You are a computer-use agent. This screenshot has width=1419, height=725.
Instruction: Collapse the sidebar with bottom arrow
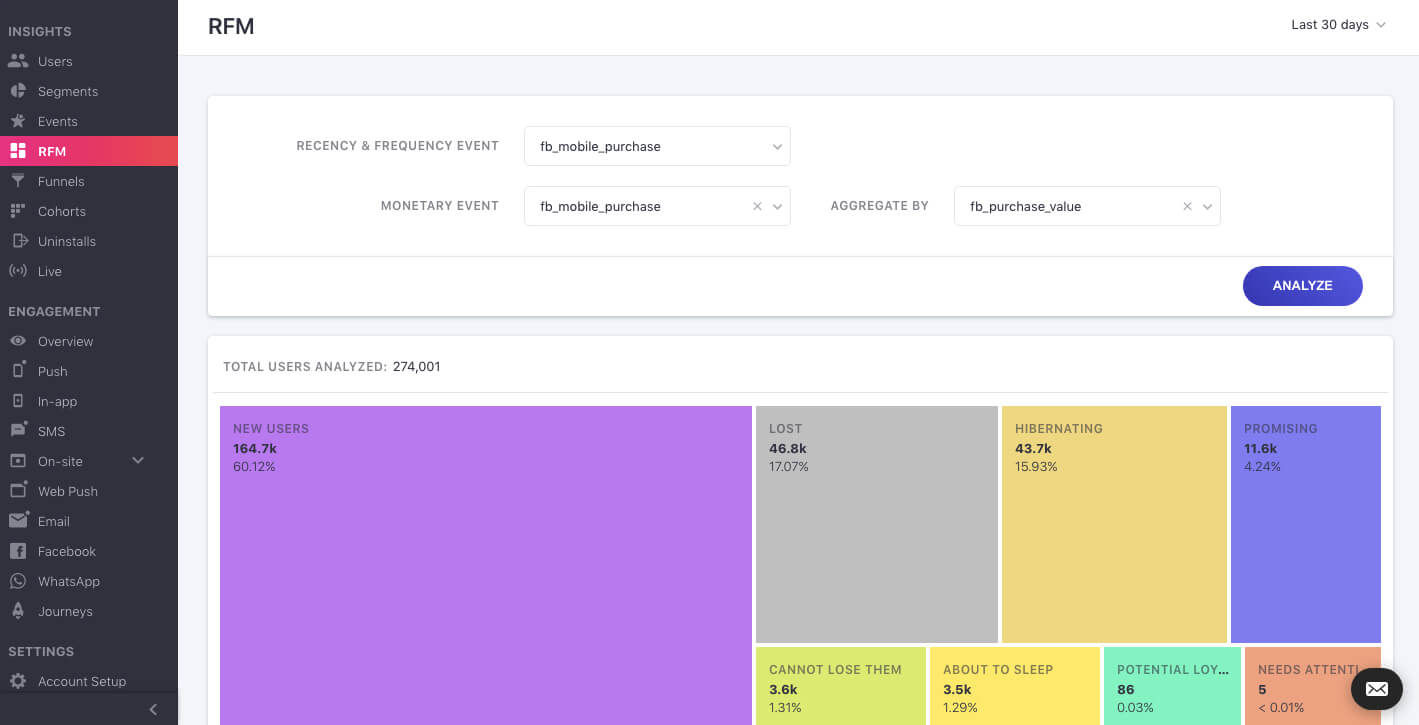click(x=153, y=709)
